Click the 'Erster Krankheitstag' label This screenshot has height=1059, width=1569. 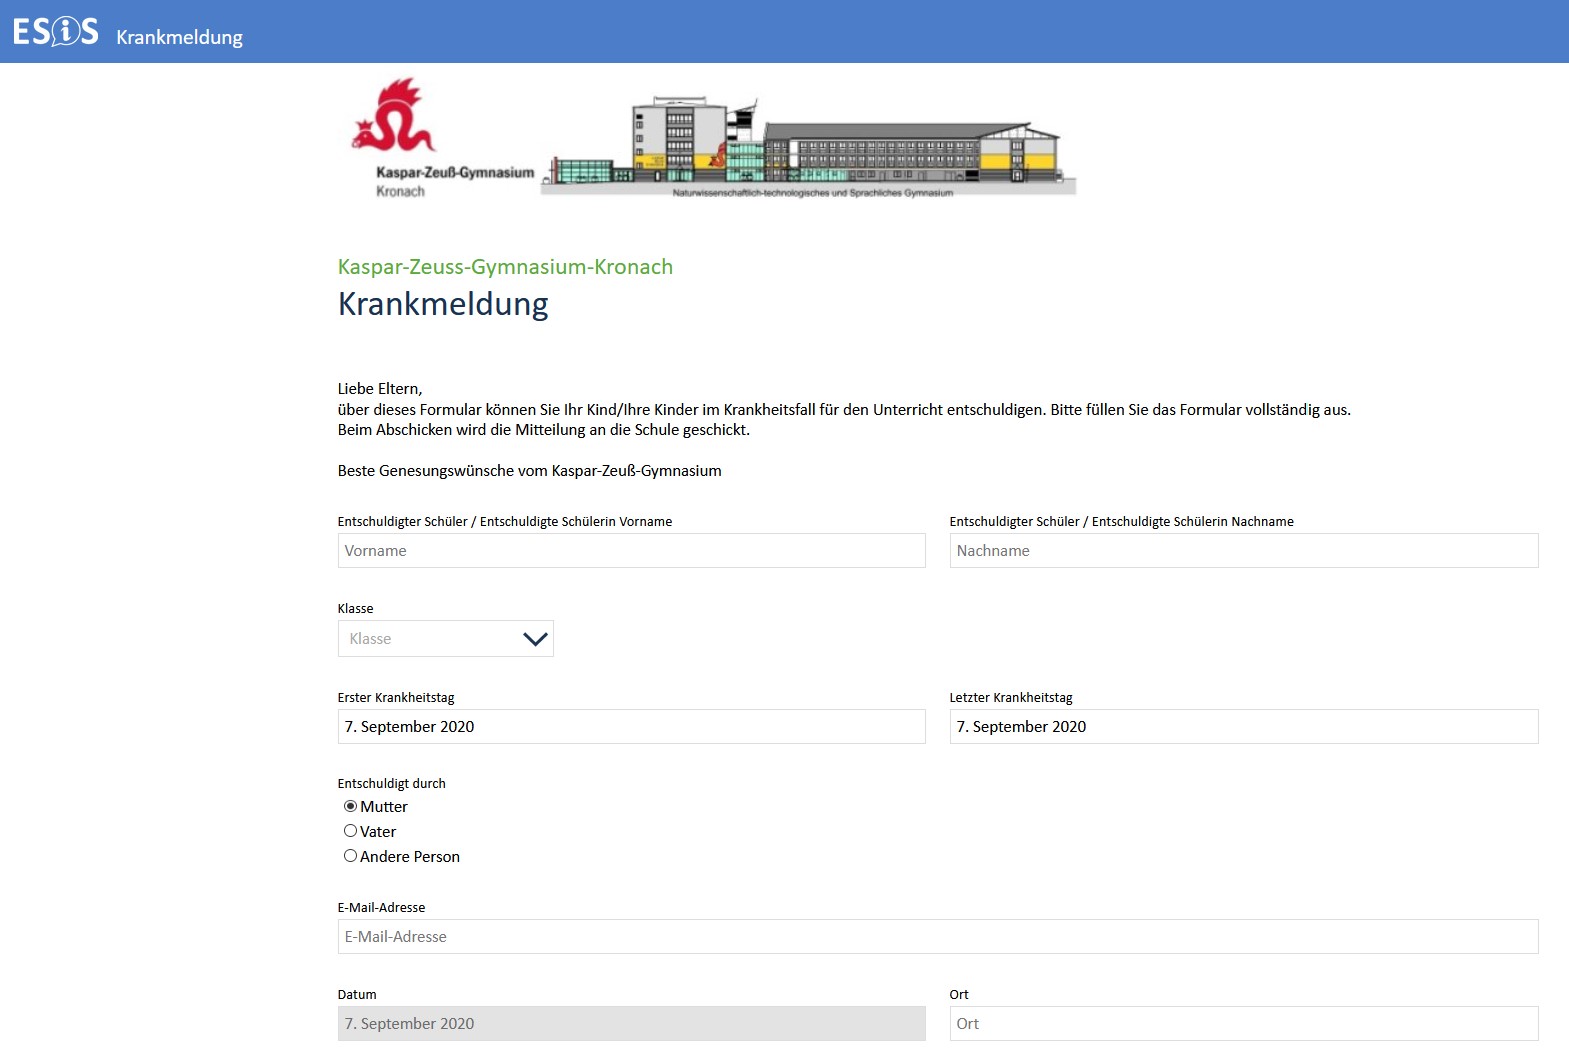396,698
